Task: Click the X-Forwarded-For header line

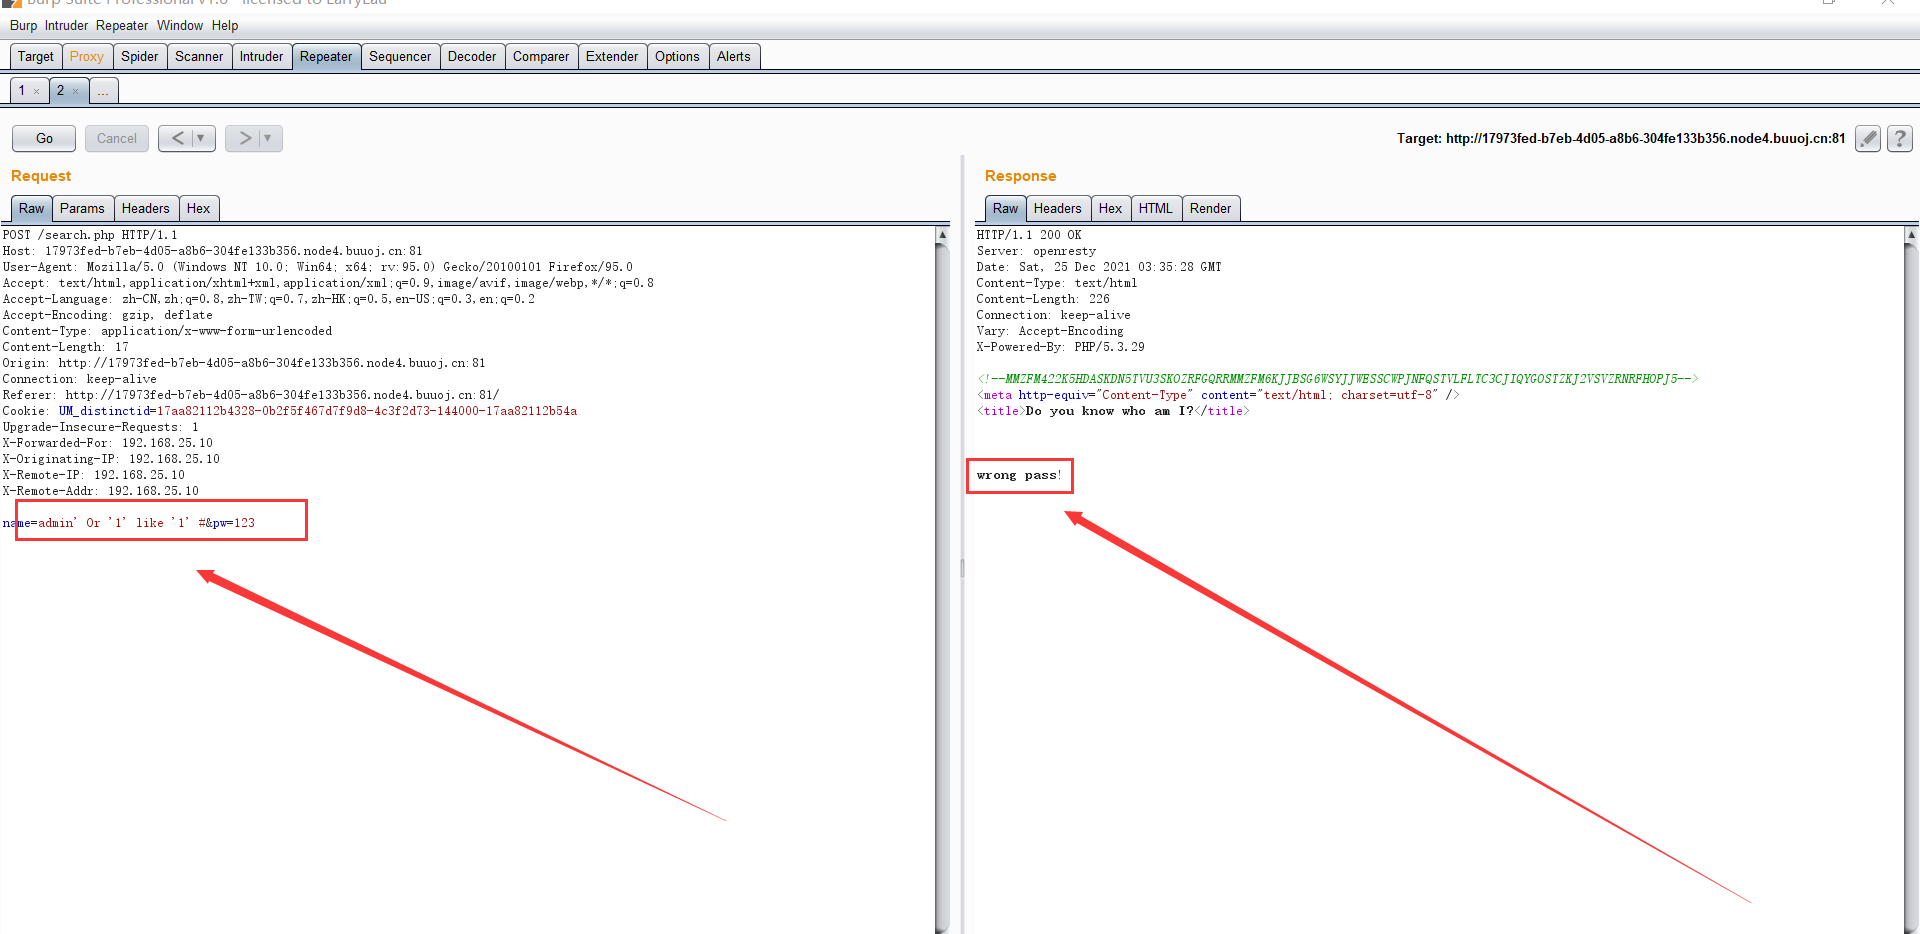Action: pyautogui.click(x=108, y=443)
